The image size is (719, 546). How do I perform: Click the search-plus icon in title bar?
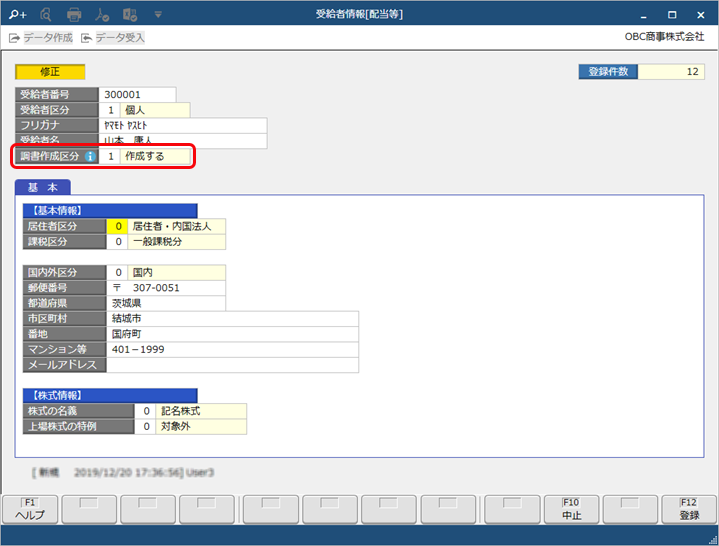pyautogui.click(x=17, y=15)
